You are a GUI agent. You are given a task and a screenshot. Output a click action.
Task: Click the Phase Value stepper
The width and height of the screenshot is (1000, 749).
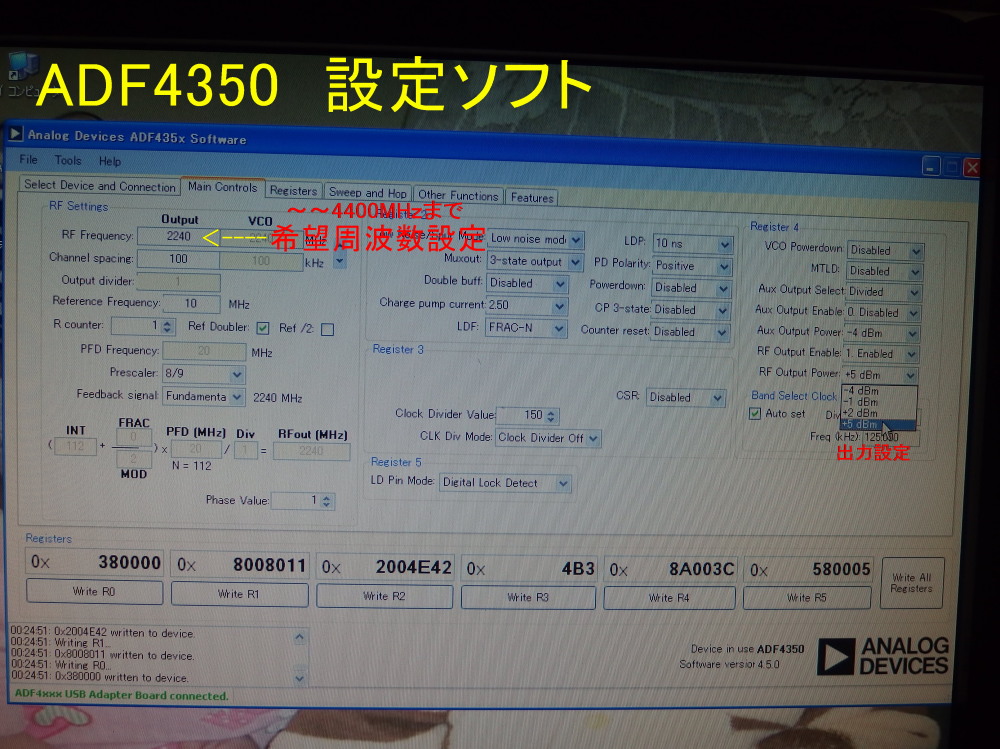tap(327, 501)
